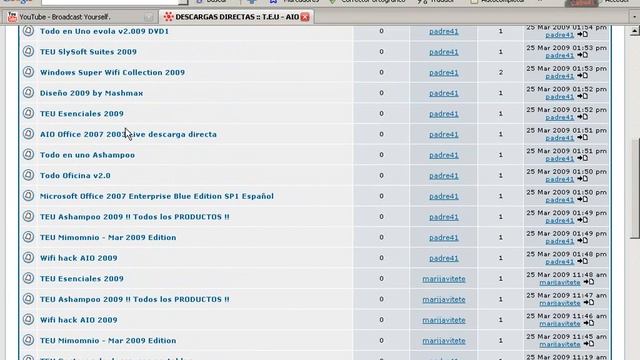Viewport: 640px width, 360px height.
Task: Jump to latest post arrow for TEU SlySoft Suites
Action: tap(582, 55)
